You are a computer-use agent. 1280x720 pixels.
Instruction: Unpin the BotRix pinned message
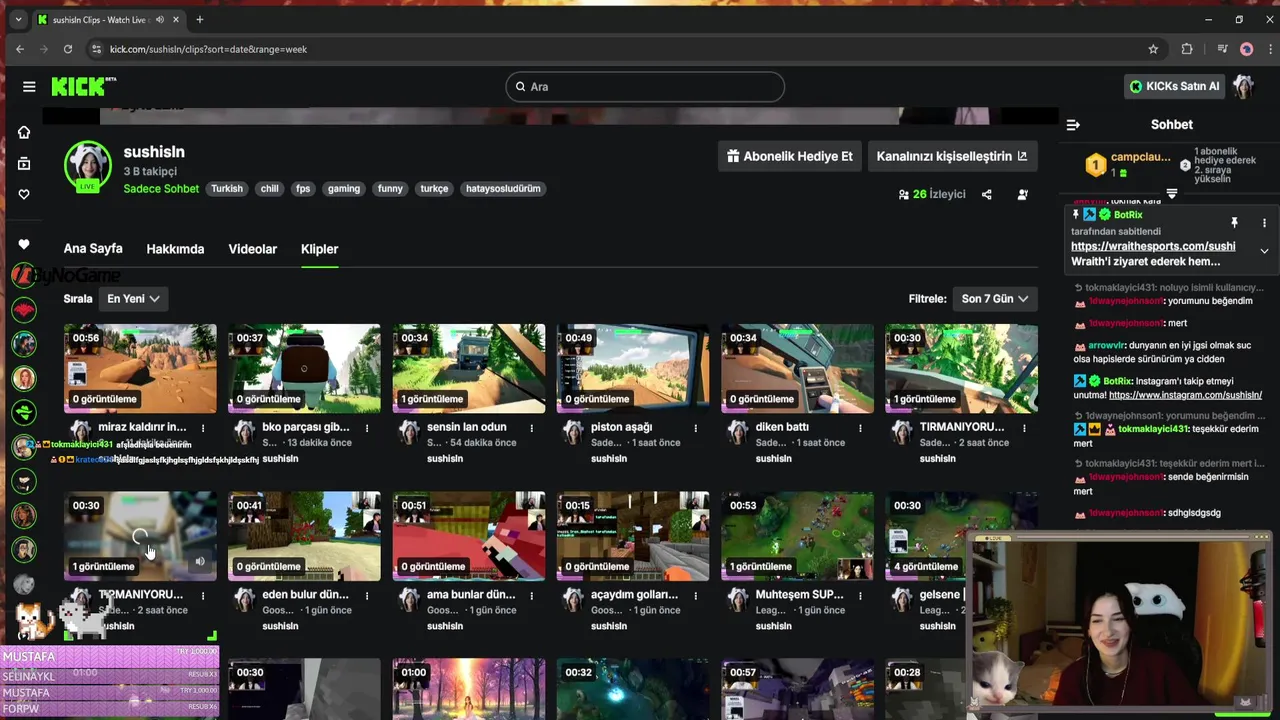[1234, 223]
